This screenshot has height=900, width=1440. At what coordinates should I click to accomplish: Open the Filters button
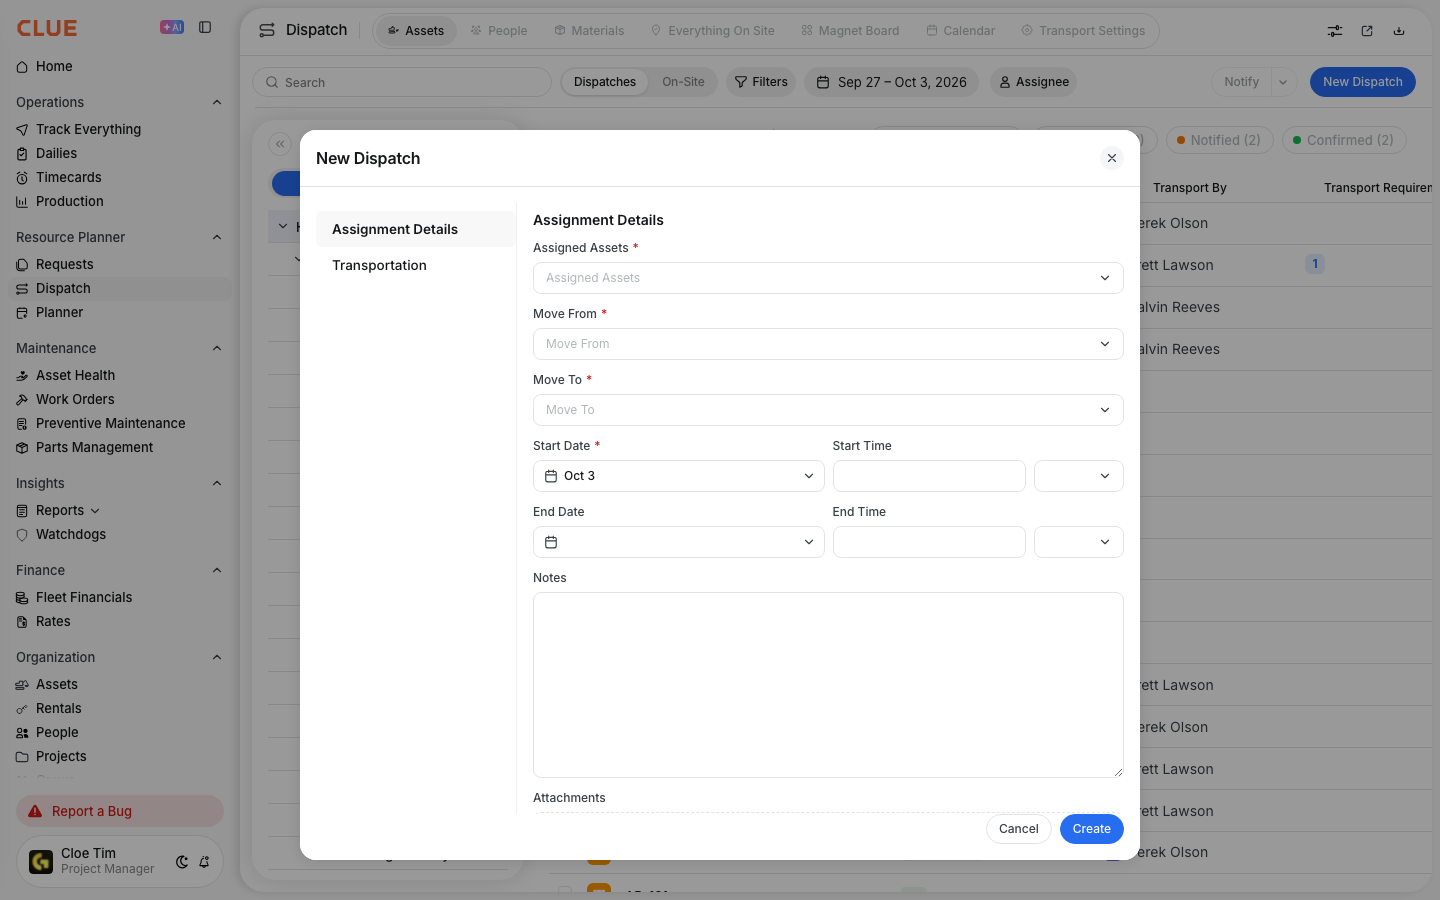pyautogui.click(x=761, y=82)
